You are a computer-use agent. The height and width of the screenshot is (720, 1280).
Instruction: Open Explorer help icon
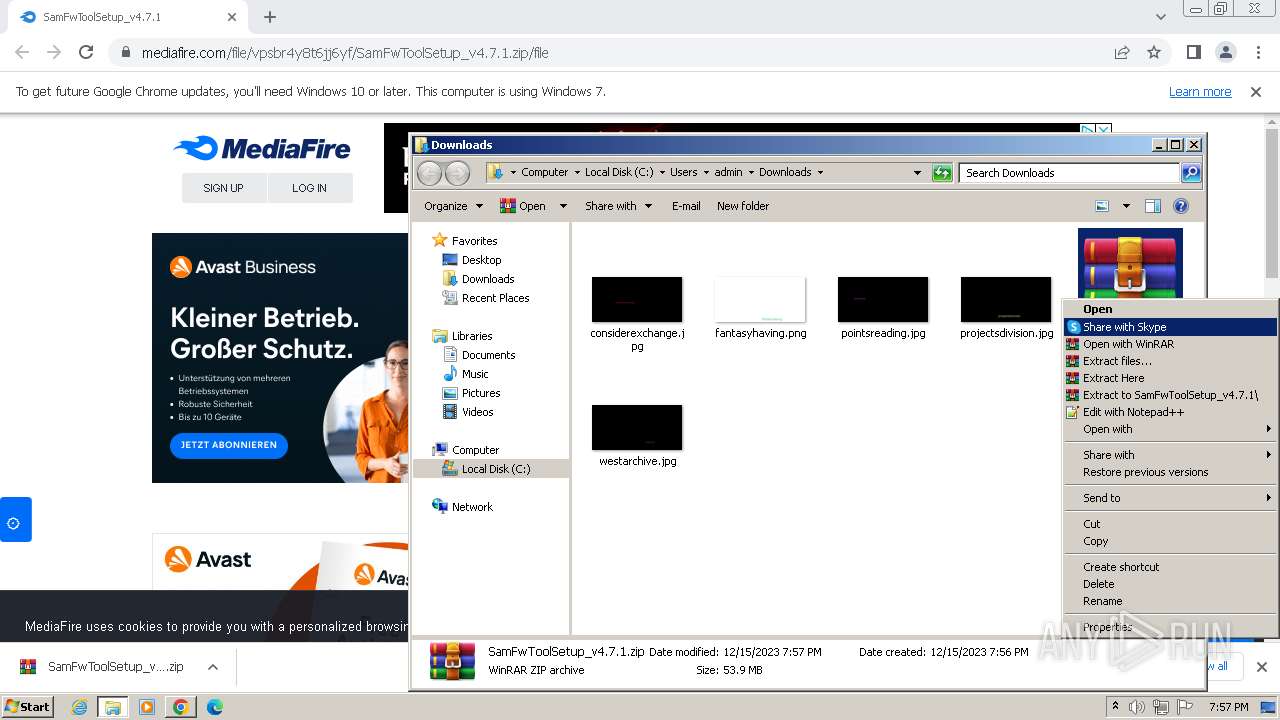1181,206
